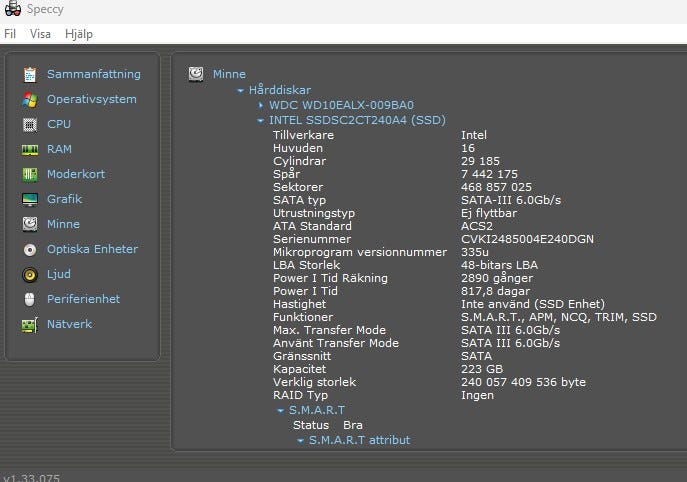Open the Fil menu

[x=10, y=33]
